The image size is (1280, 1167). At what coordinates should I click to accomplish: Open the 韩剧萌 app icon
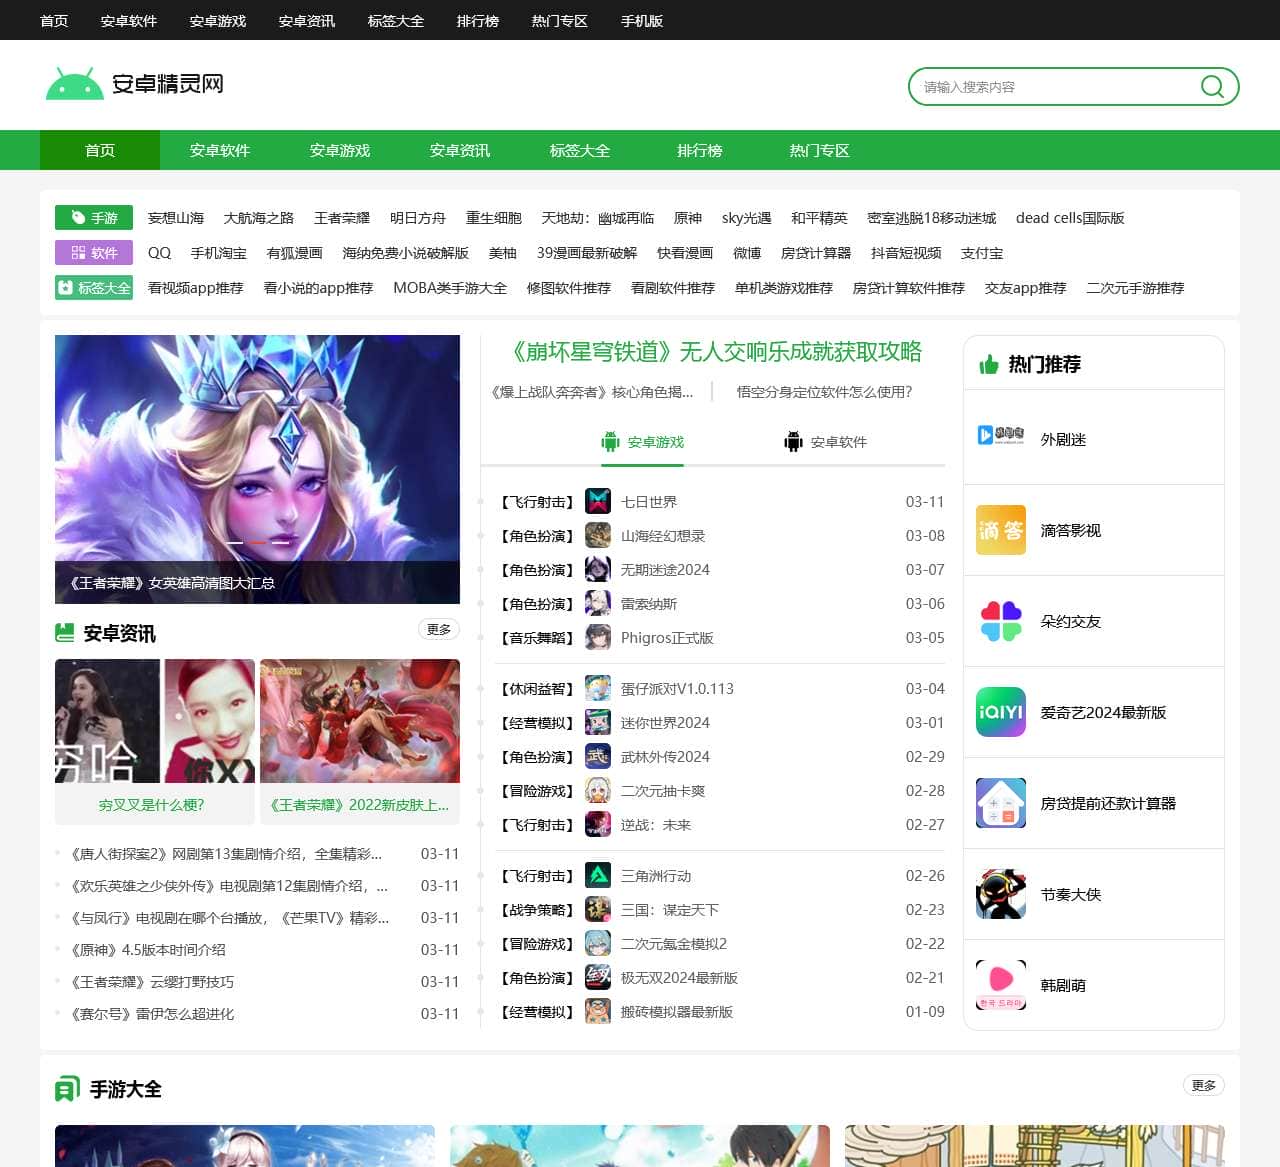point(1001,985)
